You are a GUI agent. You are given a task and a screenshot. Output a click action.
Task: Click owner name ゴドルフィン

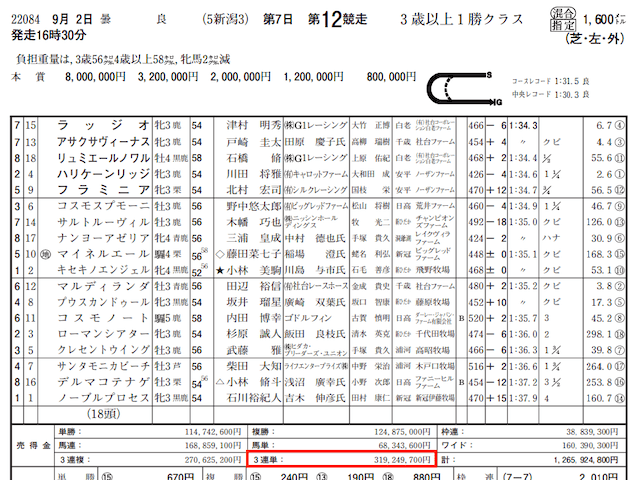coord(308,318)
